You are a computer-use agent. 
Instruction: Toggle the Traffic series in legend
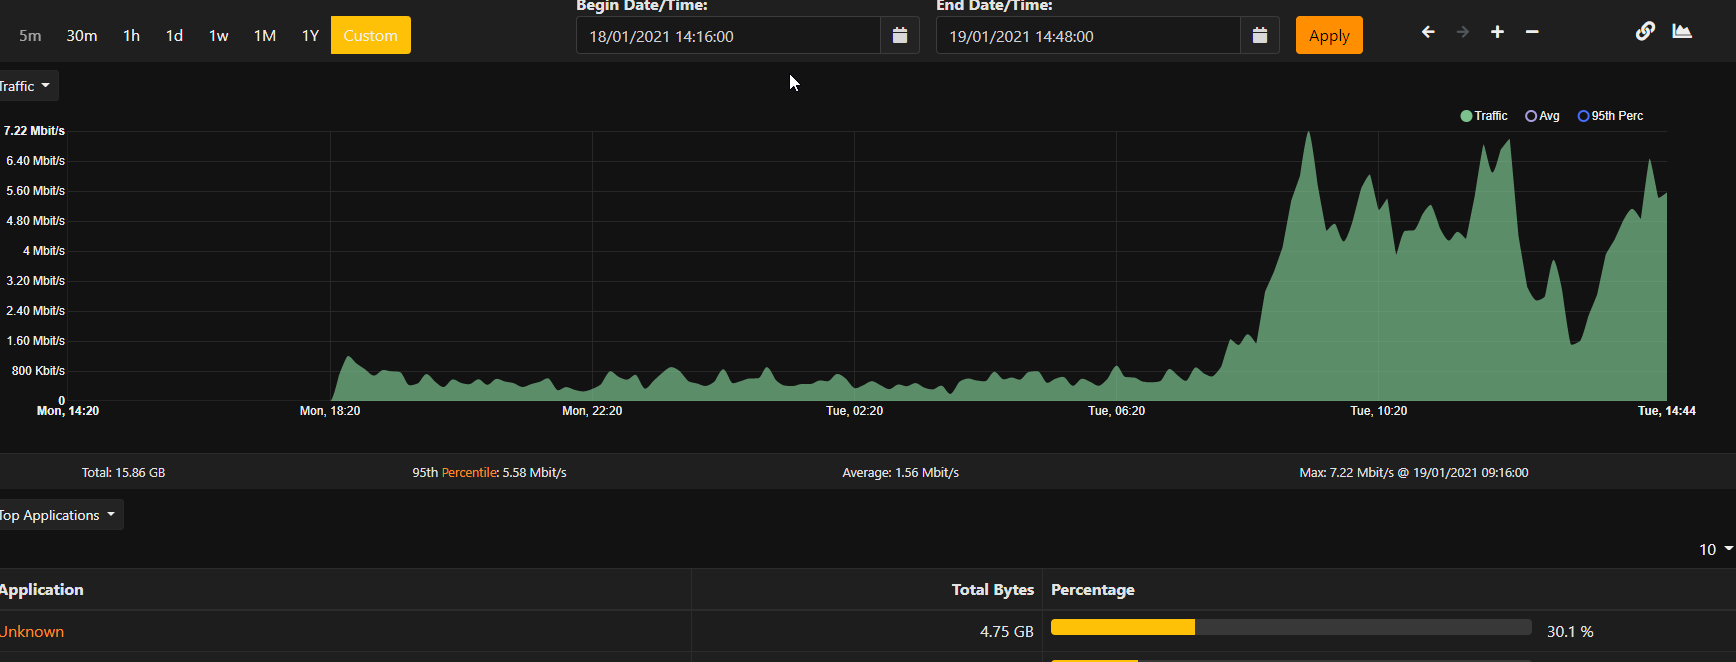point(1484,116)
